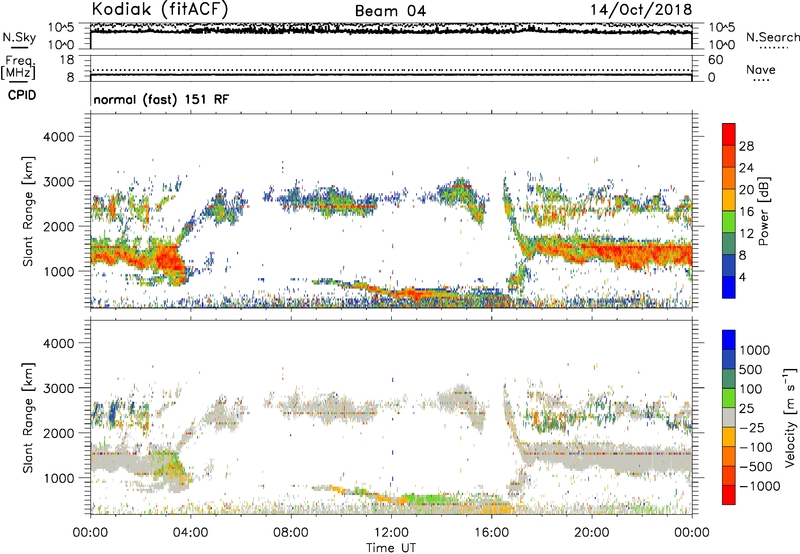Image resolution: width=800 pixels, height=554 pixels.
Task: Click 'Slant Range [km]' label of power panel
Action: (x=28, y=211)
